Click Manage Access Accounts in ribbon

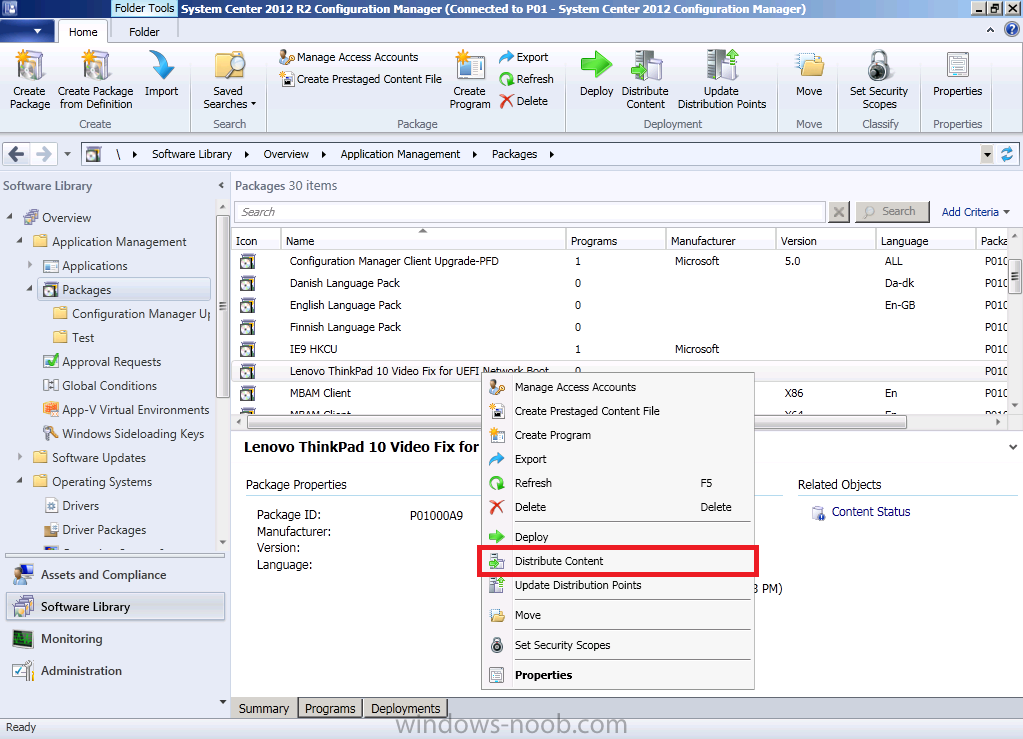(349, 57)
